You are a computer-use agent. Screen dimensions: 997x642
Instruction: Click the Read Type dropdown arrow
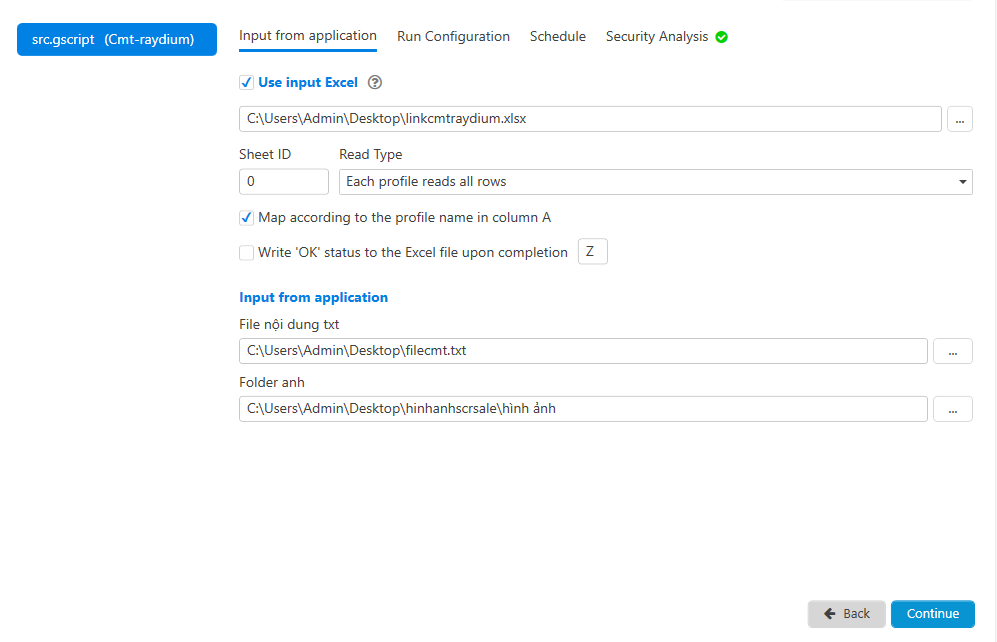pyautogui.click(x=962, y=182)
